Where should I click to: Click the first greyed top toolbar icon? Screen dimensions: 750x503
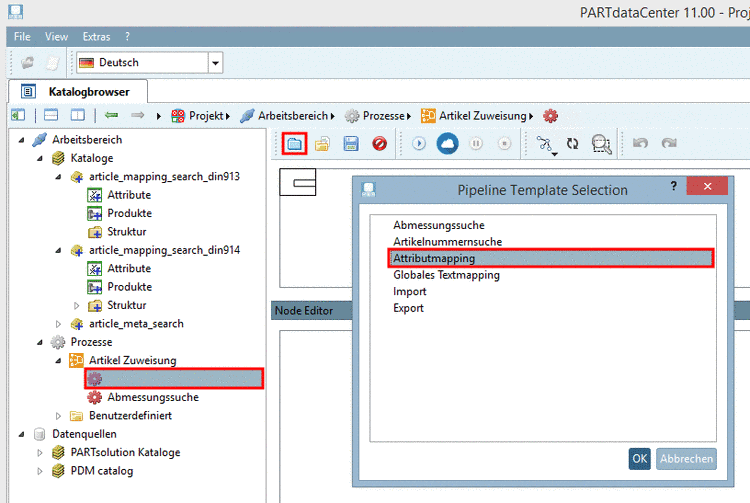tap(27, 63)
